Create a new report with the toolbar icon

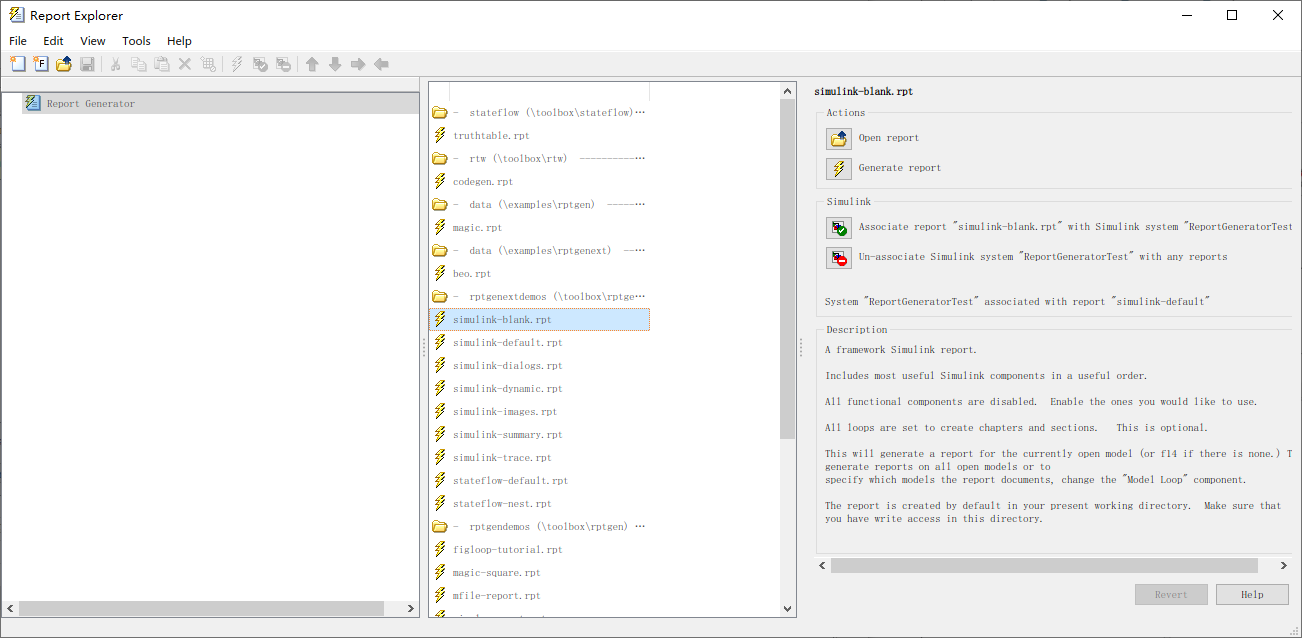point(17,63)
